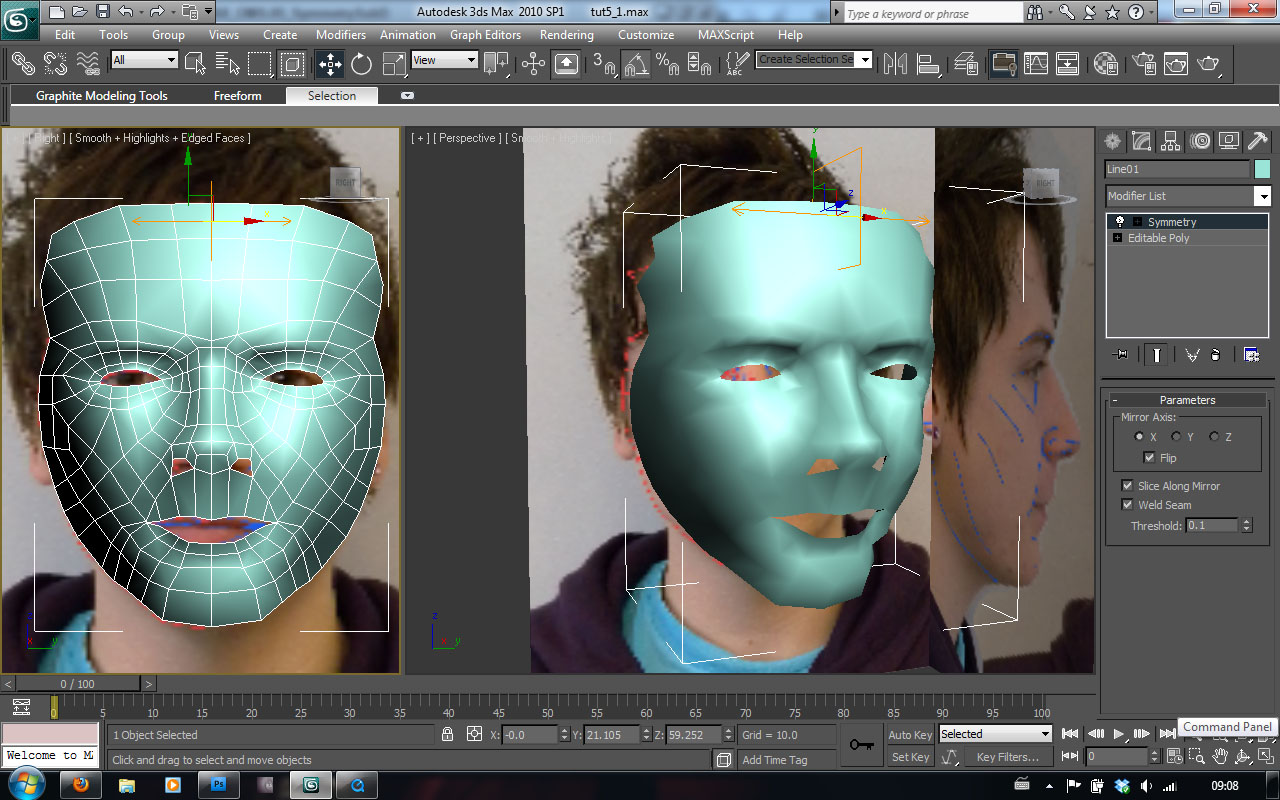This screenshot has height=800, width=1280.
Task: Pin the modifier stack
Action: click(1121, 354)
